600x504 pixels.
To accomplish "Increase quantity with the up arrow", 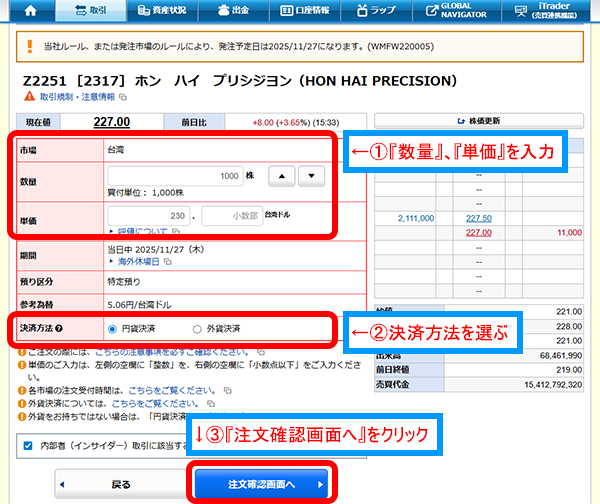I will 284,176.
